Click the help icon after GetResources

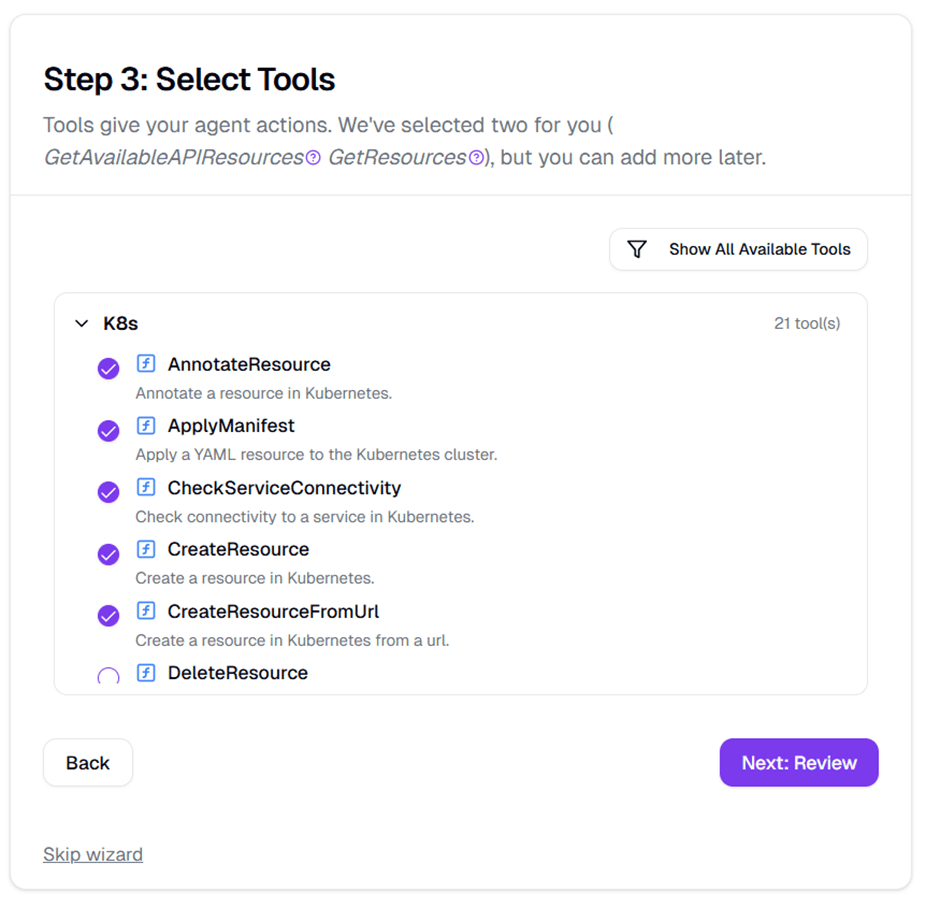[x=476, y=158]
